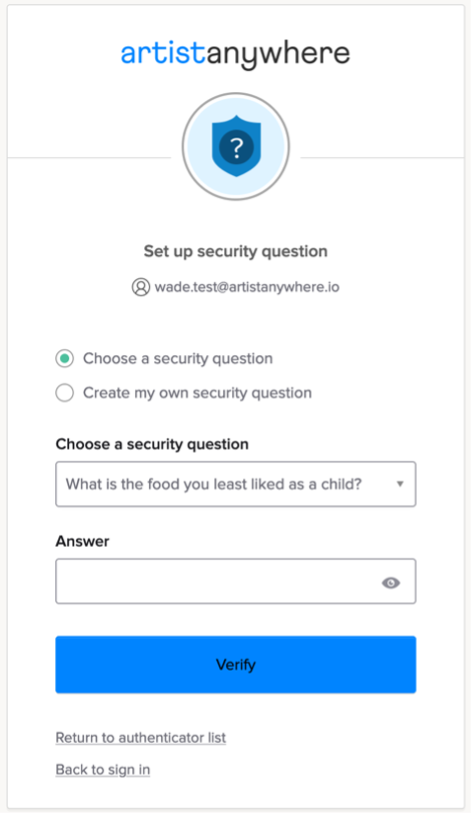The image size is (473, 815).
Task: Click the 'Set up security question' heading
Action: pos(235,252)
